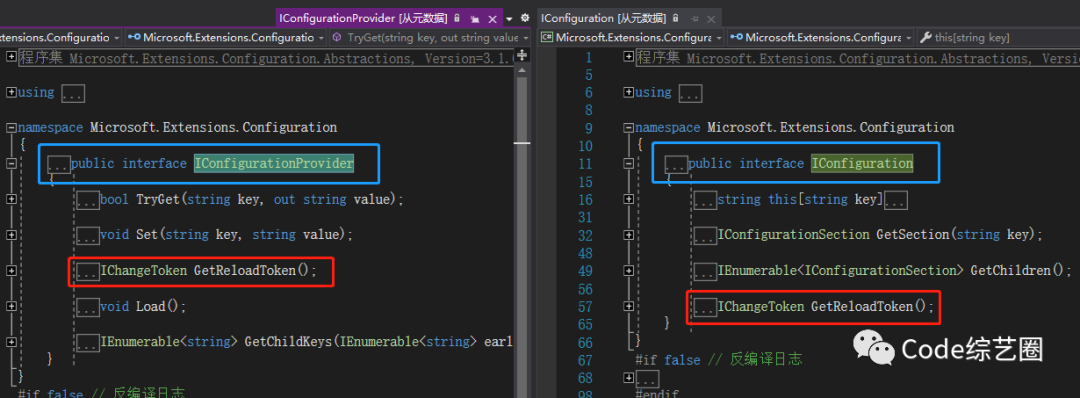
Task: Click collapsed ellipsis box after left using
Action: (x=72, y=93)
